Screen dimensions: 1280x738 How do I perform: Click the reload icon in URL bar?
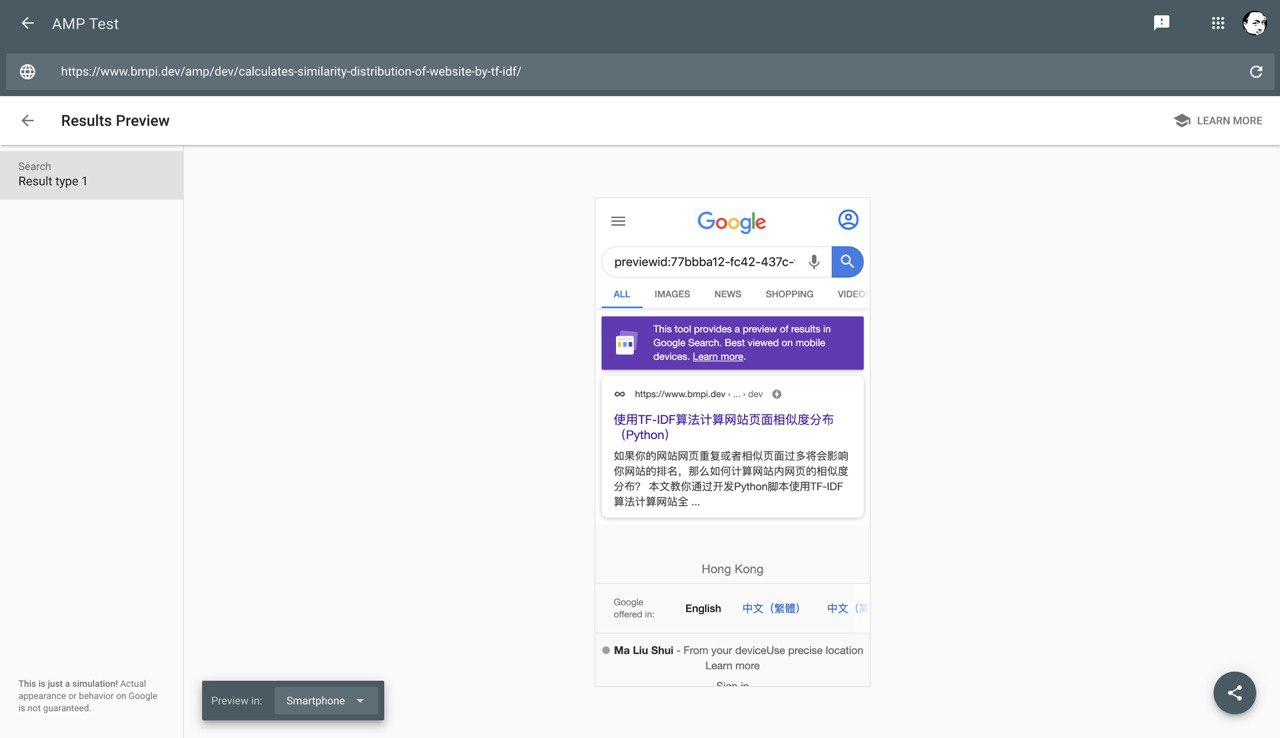click(1256, 72)
